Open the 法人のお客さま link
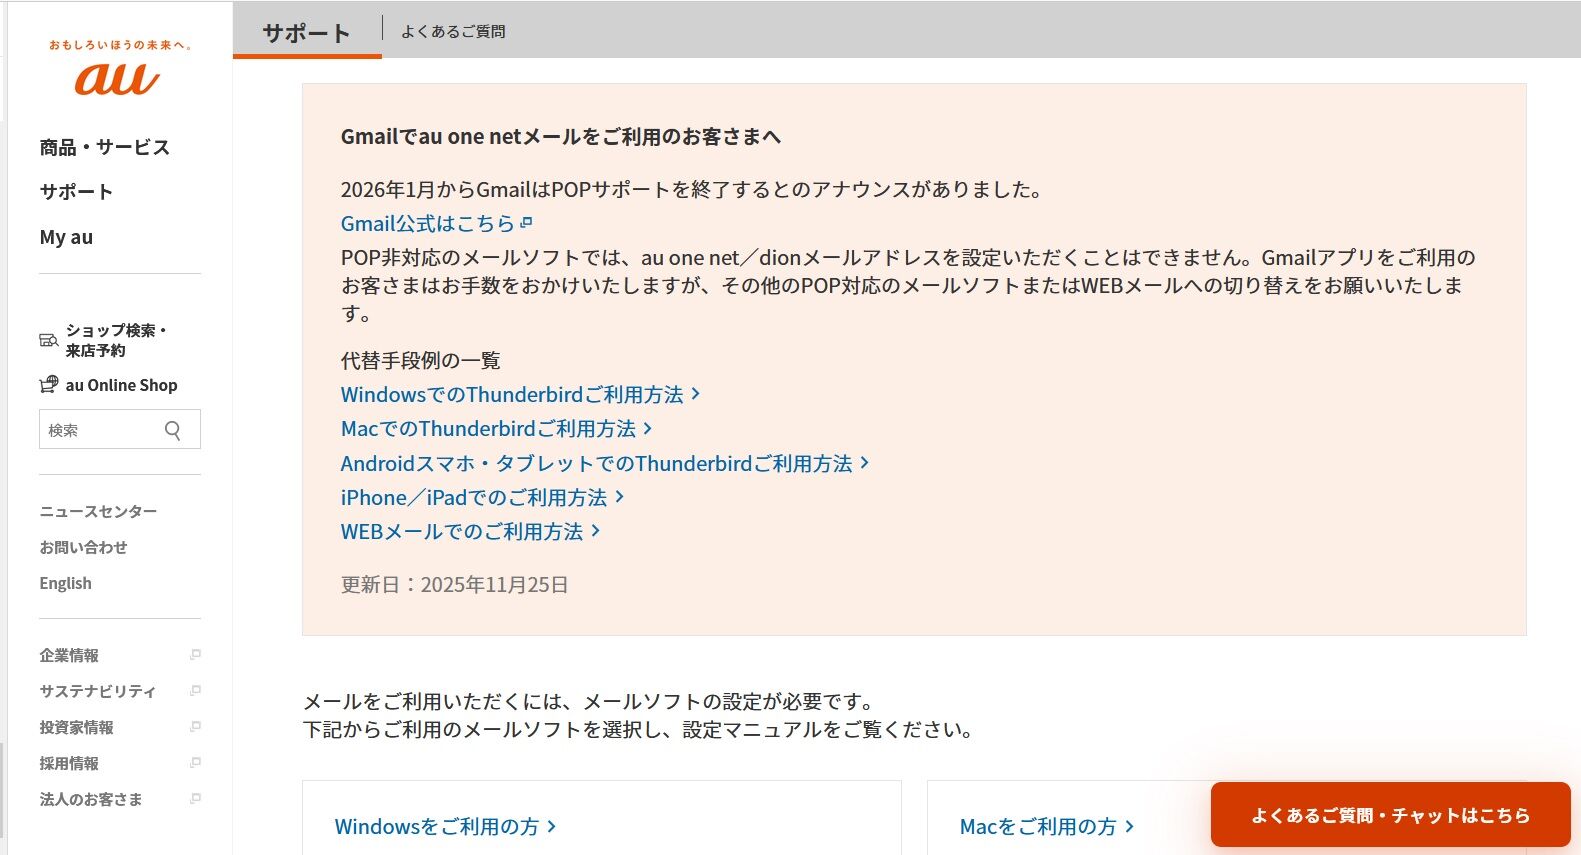Image resolution: width=1581 pixels, height=855 pixels. [91, 799]
